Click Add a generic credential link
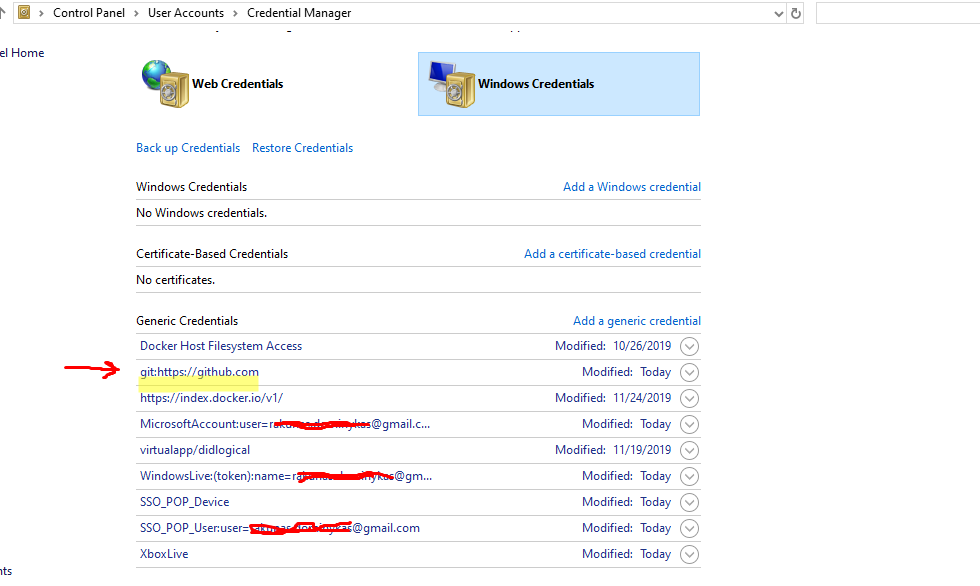Image resolution: width=980 pixels, height=586 pixels. 637,320
